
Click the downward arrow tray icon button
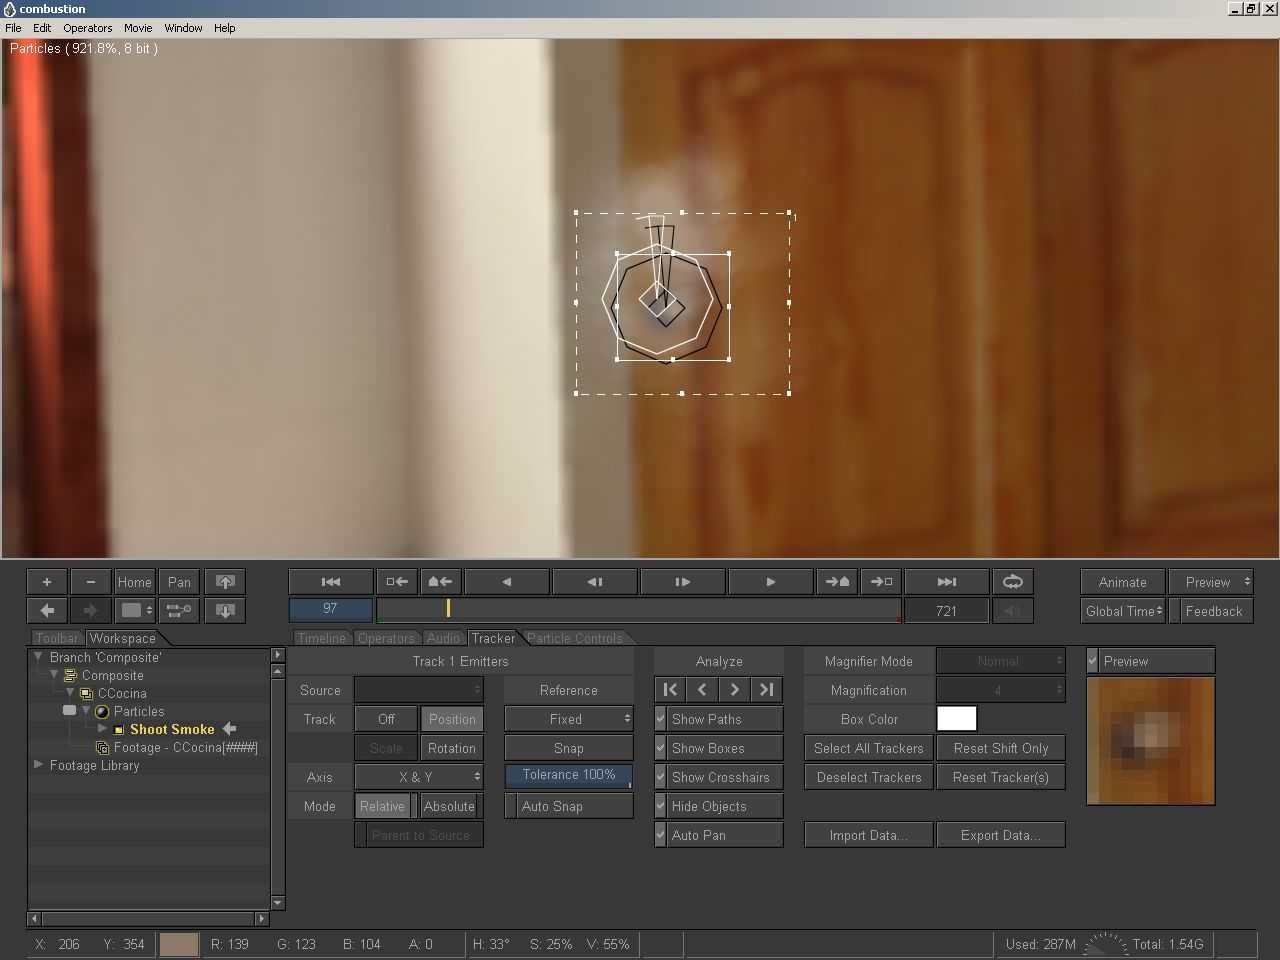point(225,610)
